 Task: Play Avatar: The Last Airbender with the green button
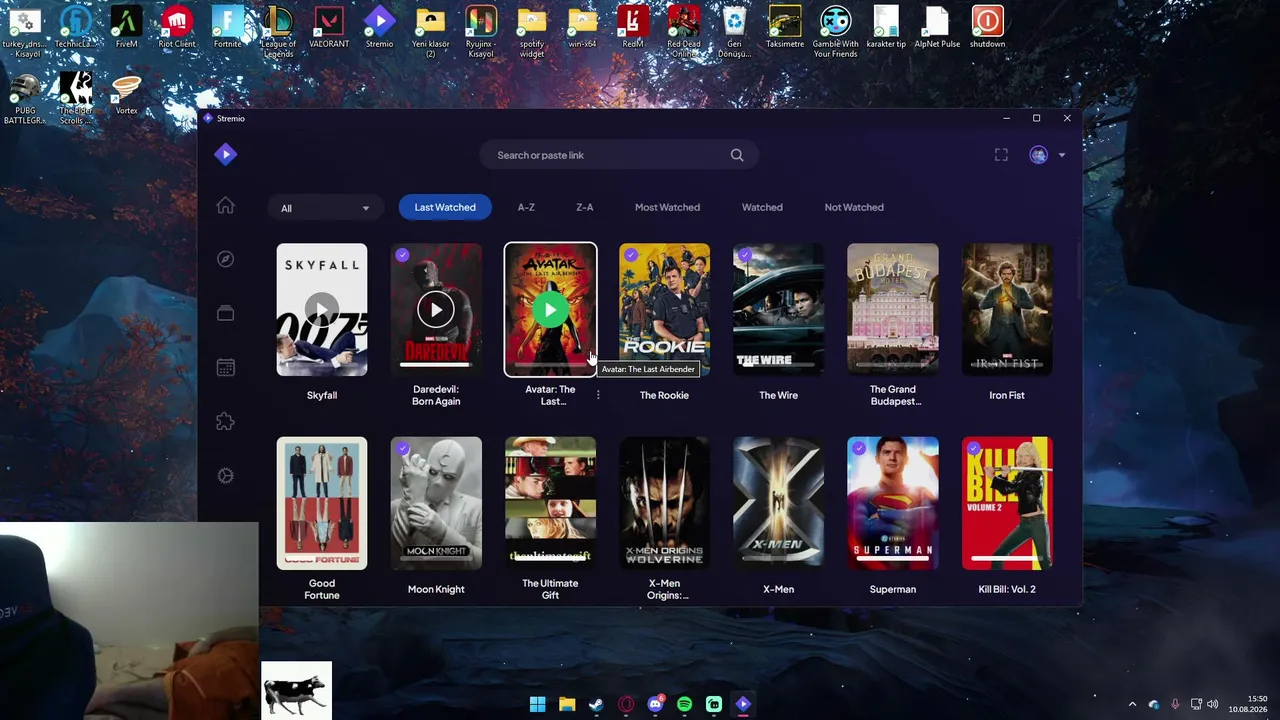click(550, 310)
